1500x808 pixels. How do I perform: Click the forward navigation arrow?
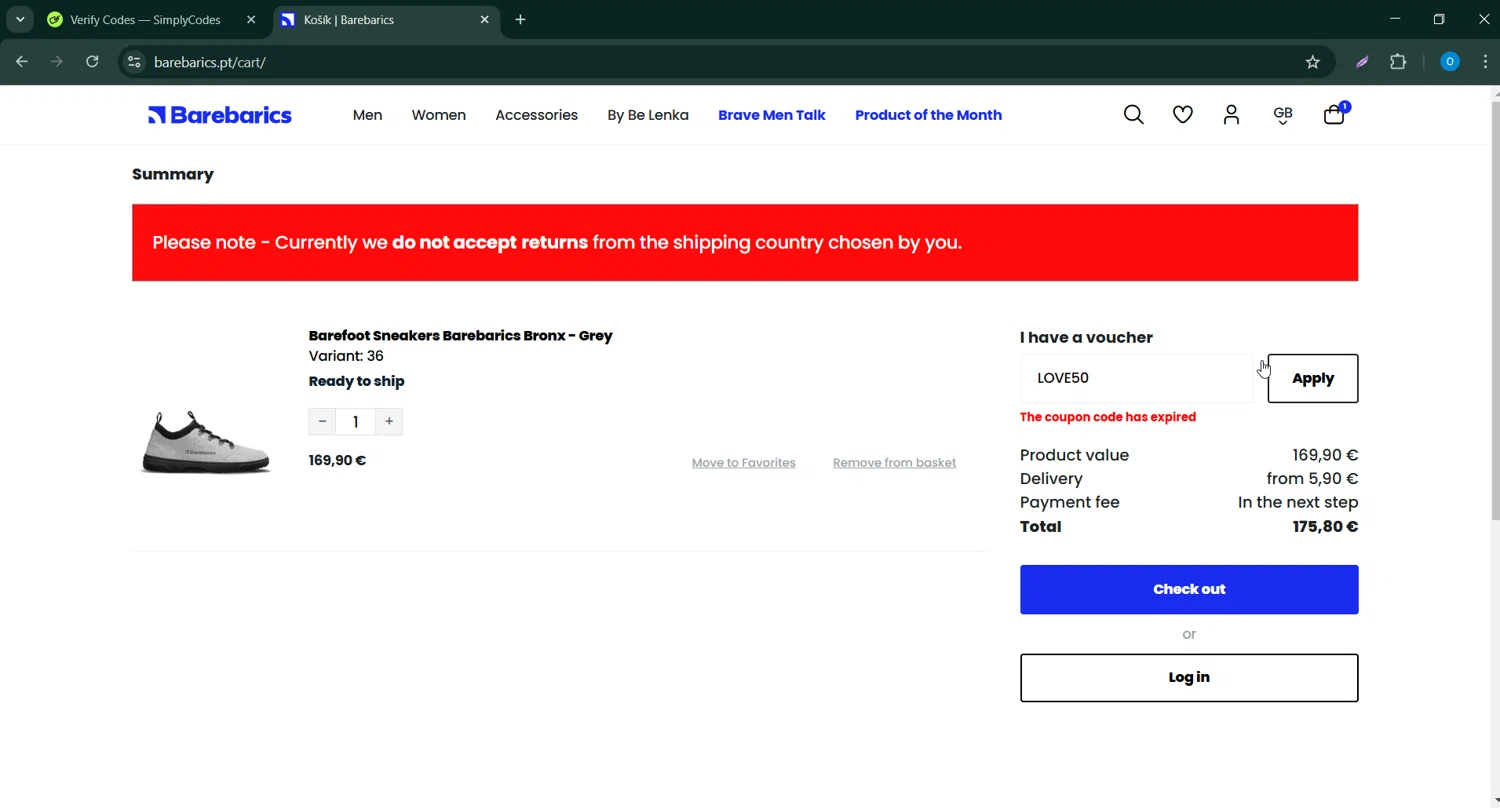[x=57, y=62]
